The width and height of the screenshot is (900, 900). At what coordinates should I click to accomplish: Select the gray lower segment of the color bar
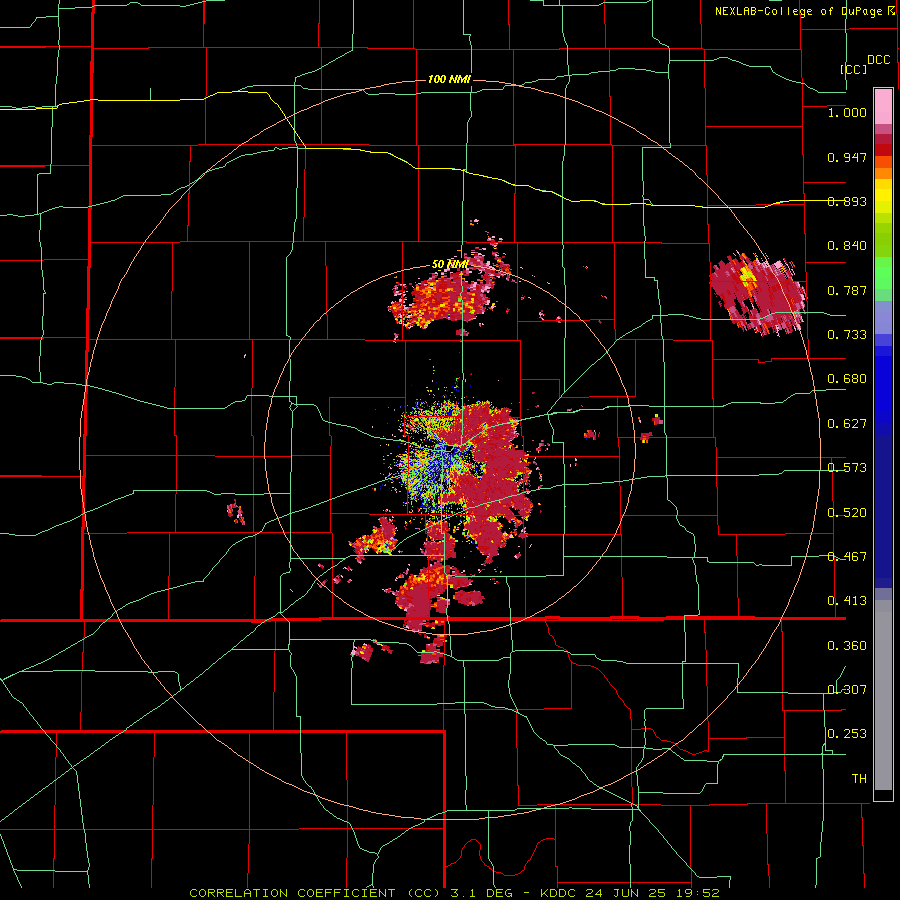[x=883, y=695]
